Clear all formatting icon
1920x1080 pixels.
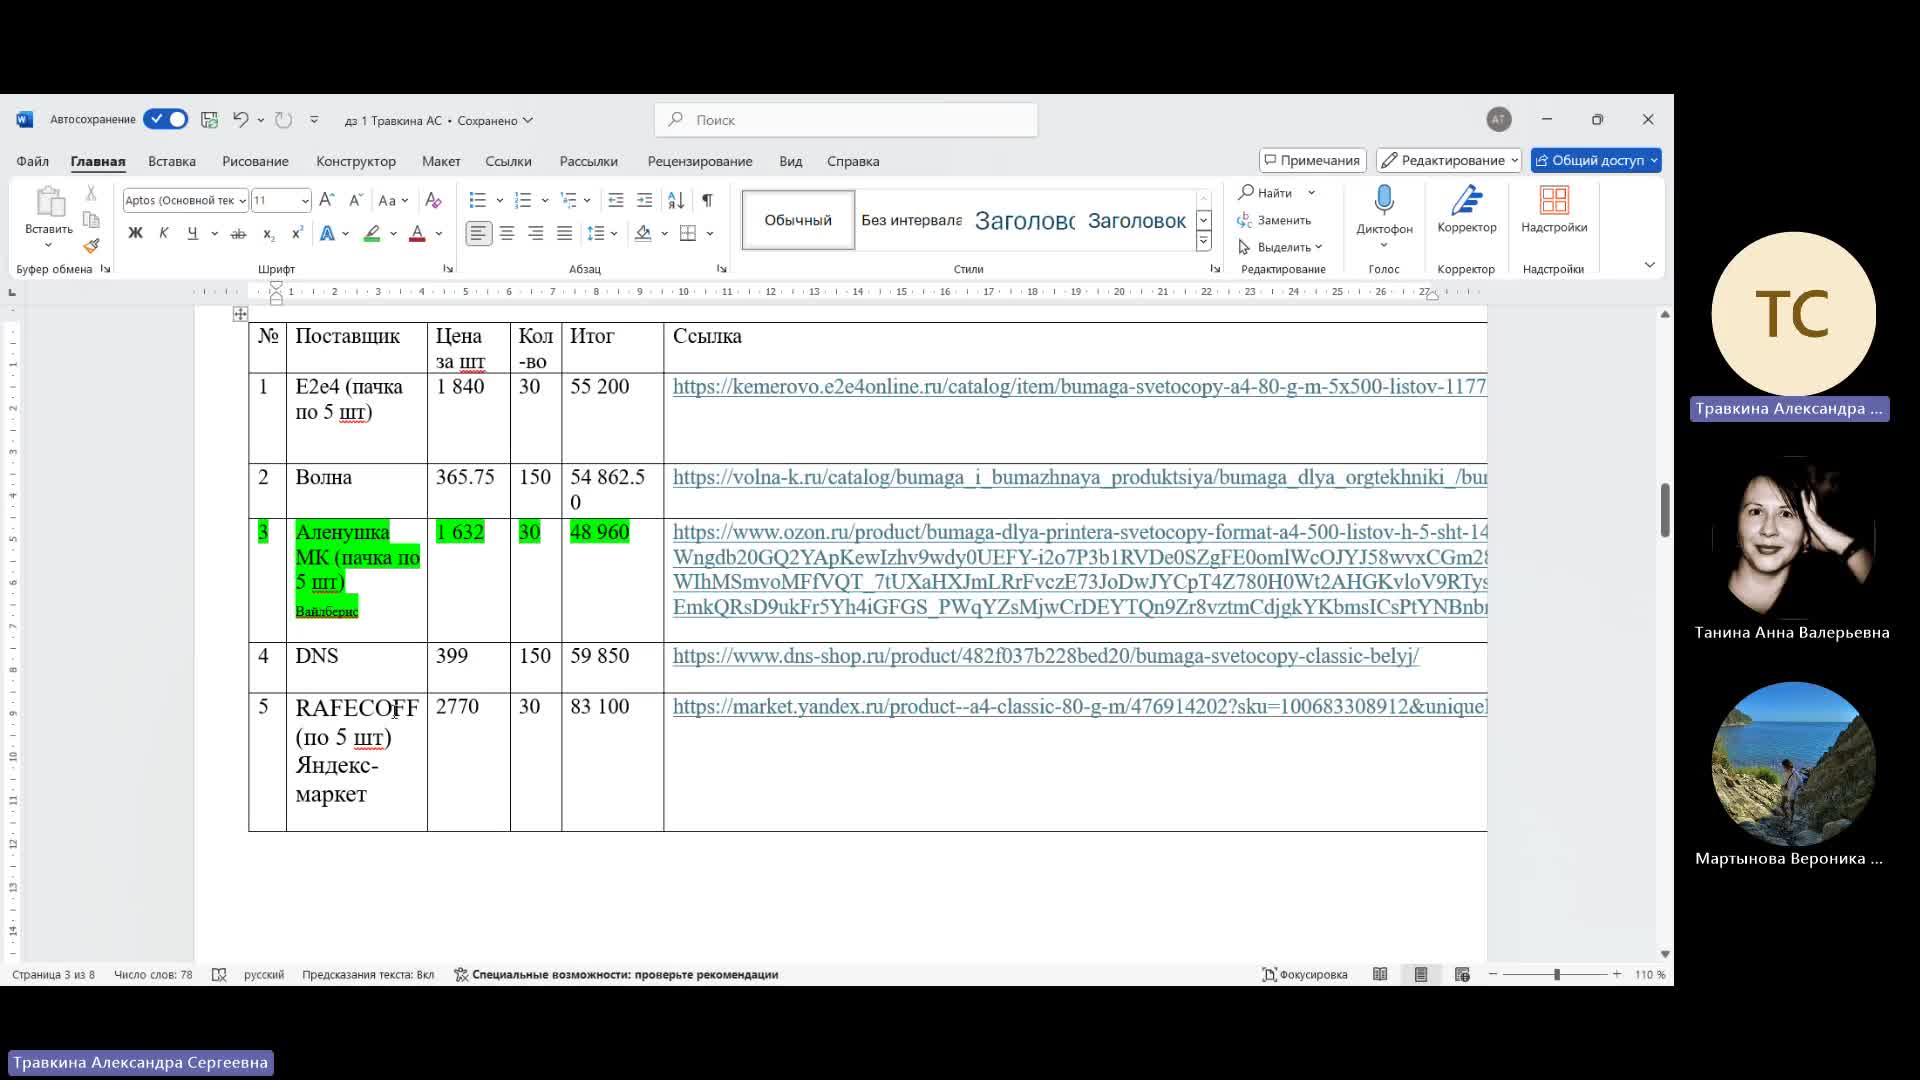[x=433, y=200]
